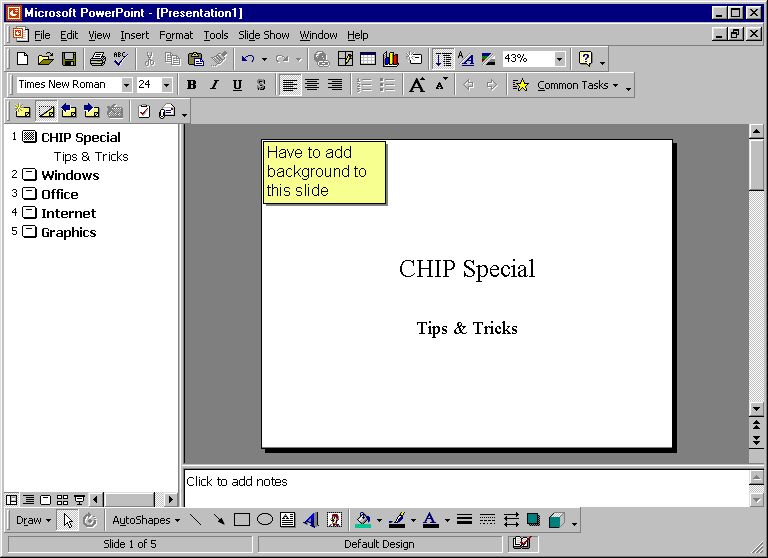The image size is (768, 558).
Task: Select slide 5 Graphics in outline
Action: tap(69, 233)
